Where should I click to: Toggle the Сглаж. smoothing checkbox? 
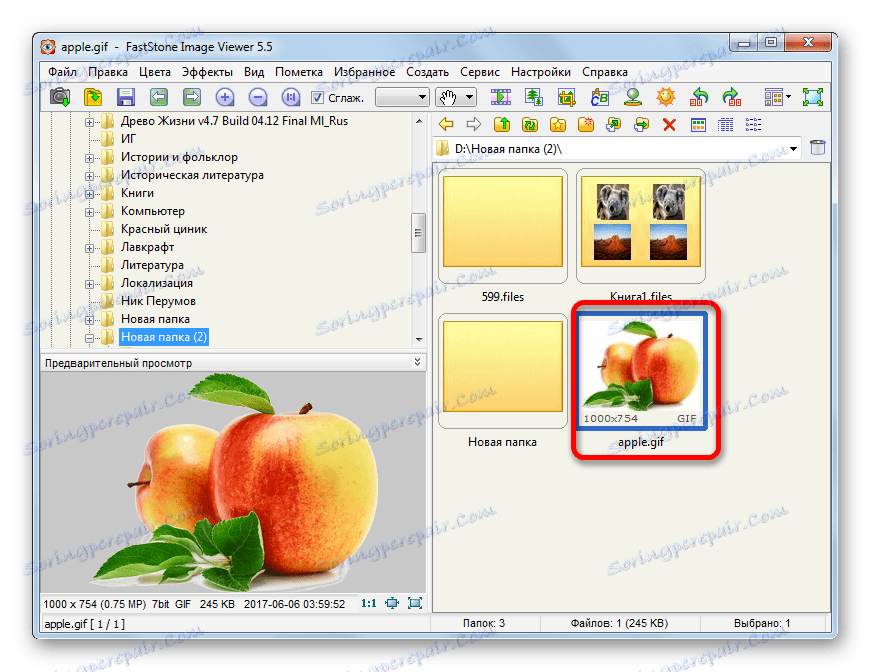[x=317, y=98]
